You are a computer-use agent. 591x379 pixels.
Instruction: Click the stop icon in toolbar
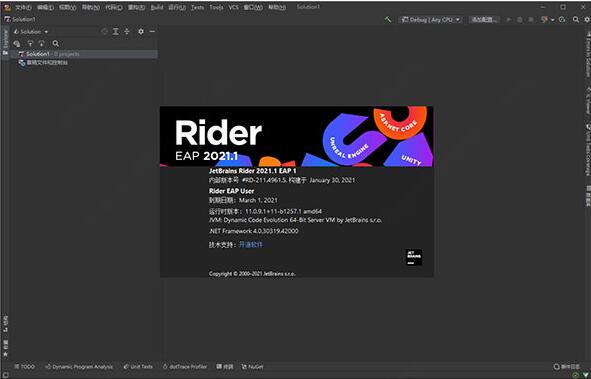(x=531, y=20)
